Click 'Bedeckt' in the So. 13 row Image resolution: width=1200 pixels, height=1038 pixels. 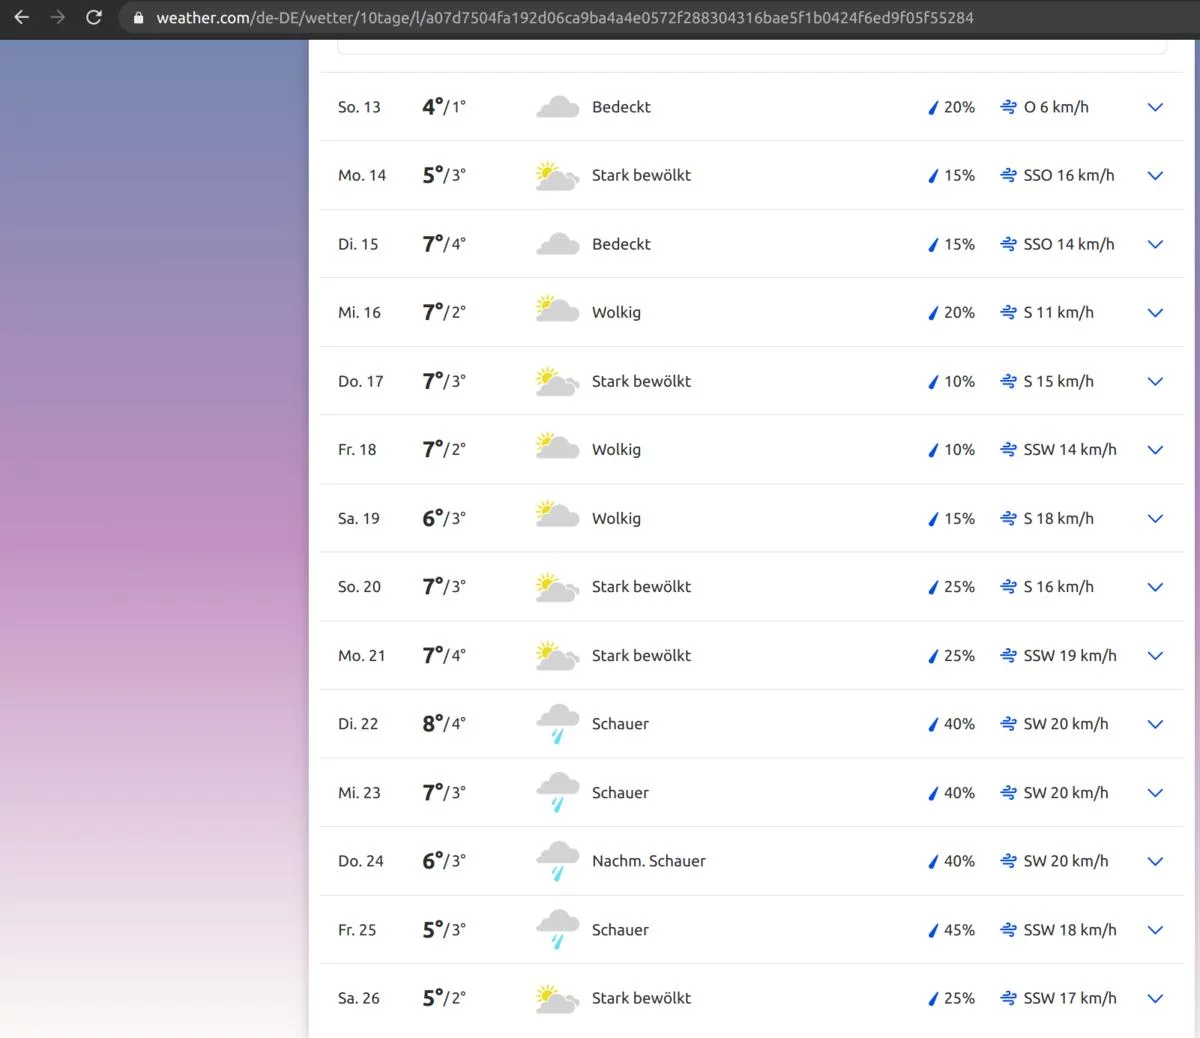[621, 107]
